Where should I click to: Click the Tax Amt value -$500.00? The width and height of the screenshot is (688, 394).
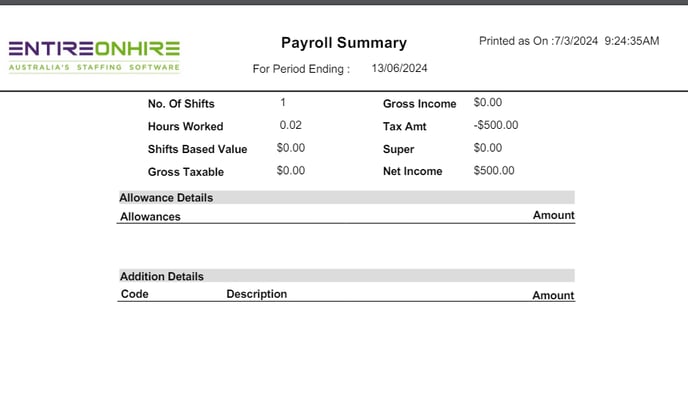coord(496,125)
